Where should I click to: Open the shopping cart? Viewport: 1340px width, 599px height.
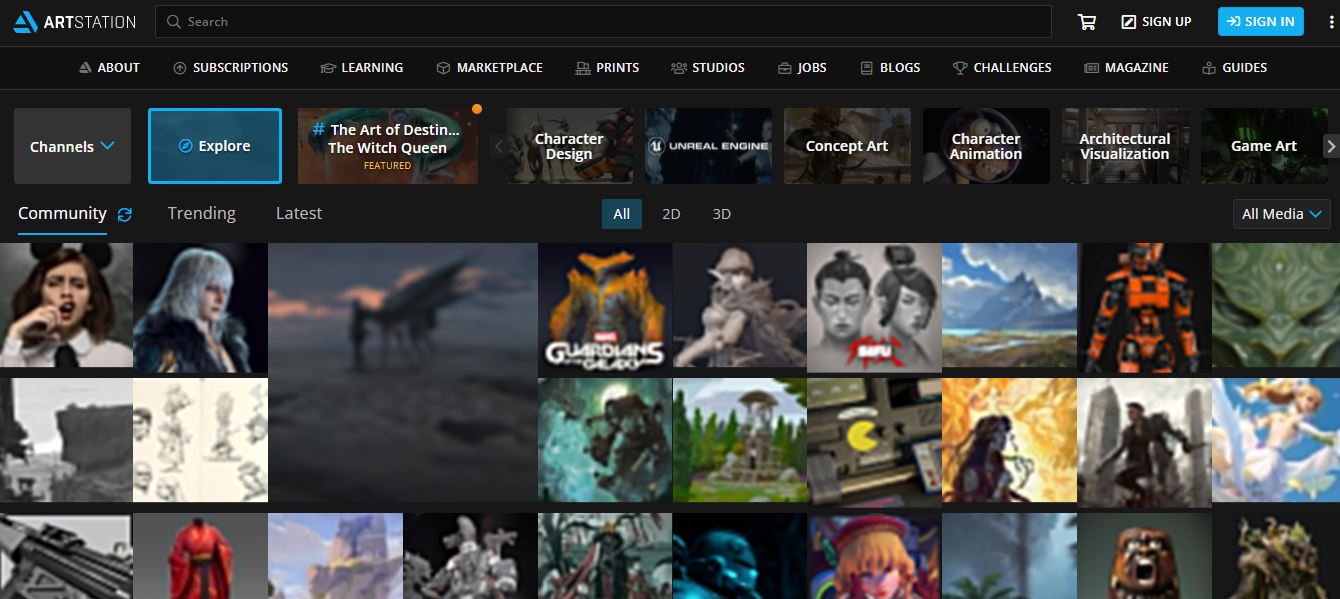[x=1086, y=21]
